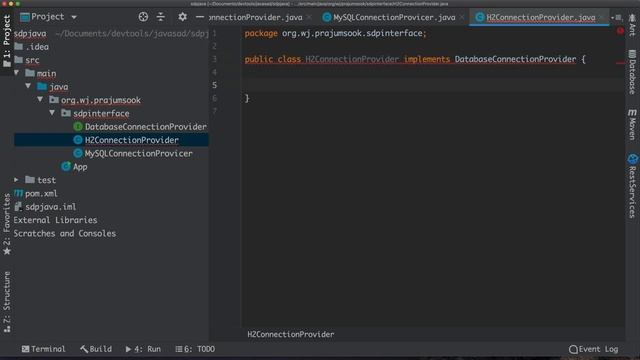The height and width of the screenshot is (360, 640).
Task: Select the App class file
Action: tap(74, 167)
